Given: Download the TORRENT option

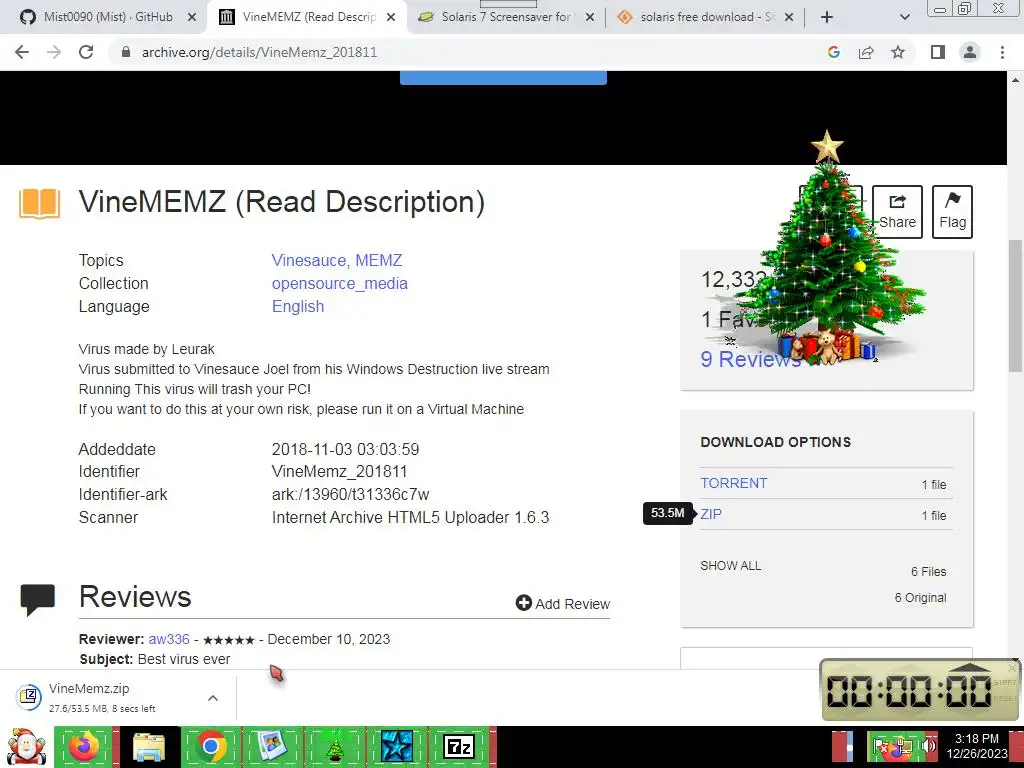Looking at the screenshot, I should click(733, 483).
